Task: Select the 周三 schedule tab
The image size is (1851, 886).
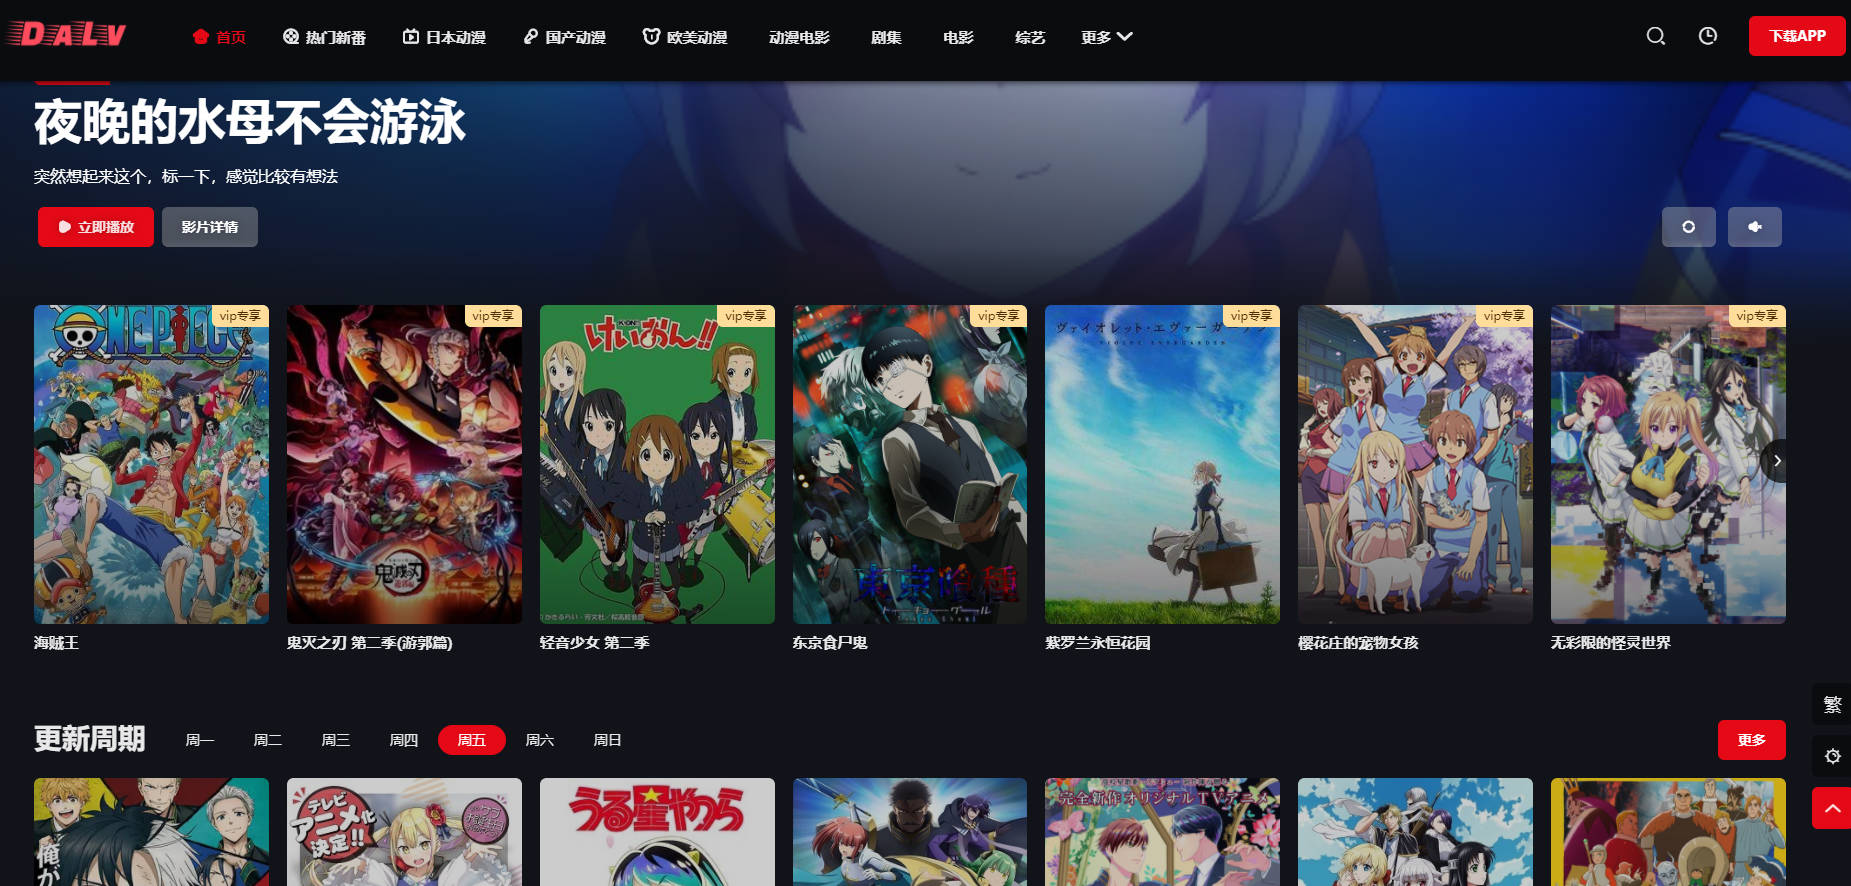Action: (336, 740)
